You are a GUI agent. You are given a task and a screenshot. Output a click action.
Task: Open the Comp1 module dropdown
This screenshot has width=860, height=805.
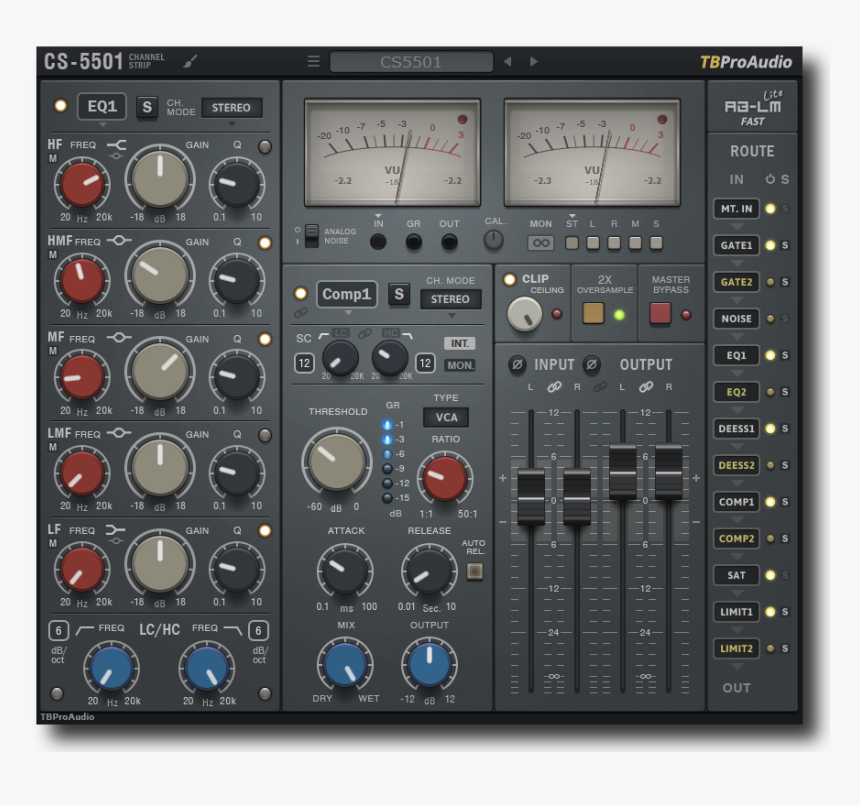pos(347,294)
